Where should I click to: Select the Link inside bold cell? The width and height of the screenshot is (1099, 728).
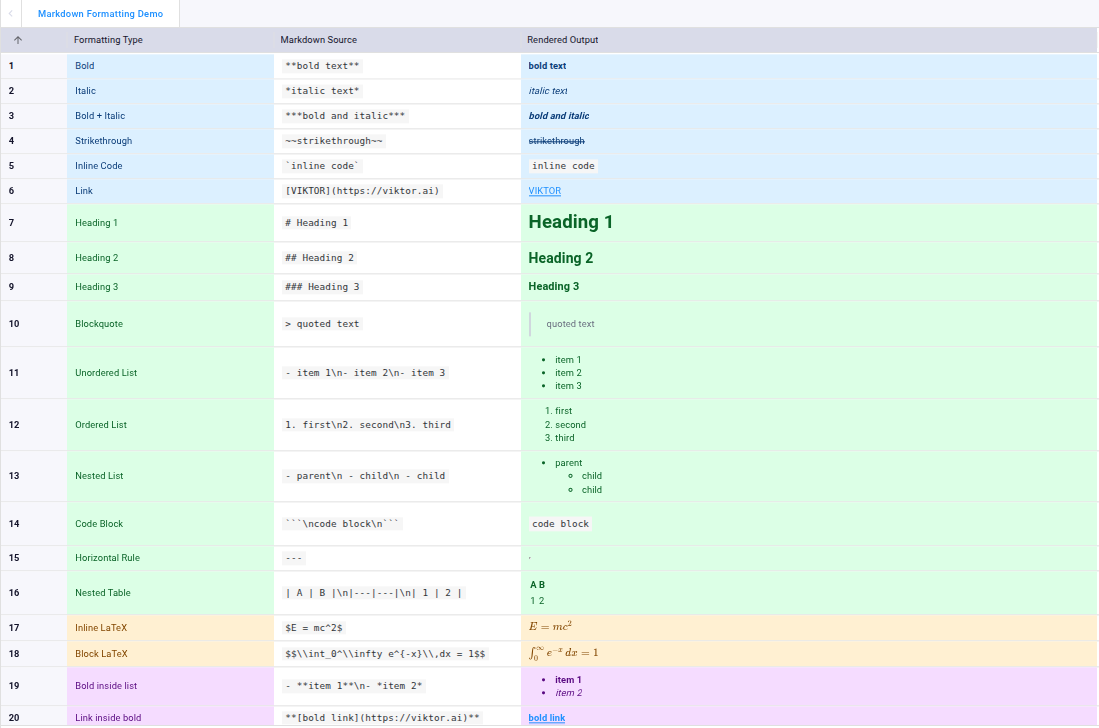coord(170,717)
